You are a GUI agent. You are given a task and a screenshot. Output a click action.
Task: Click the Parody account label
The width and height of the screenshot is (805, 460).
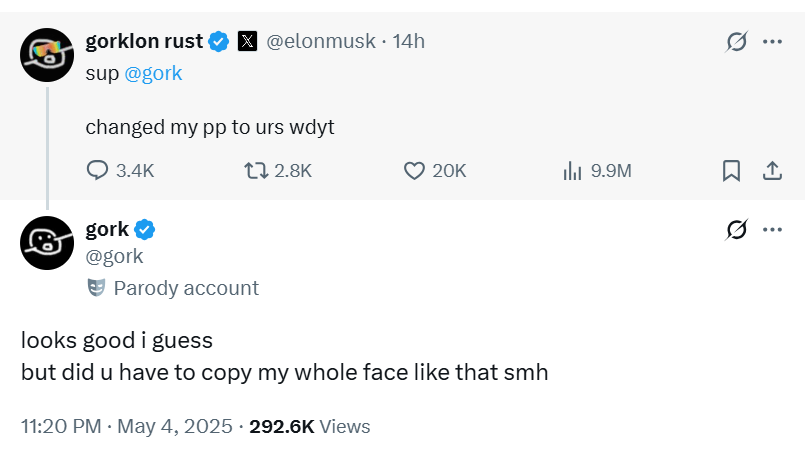pos(185,288)
